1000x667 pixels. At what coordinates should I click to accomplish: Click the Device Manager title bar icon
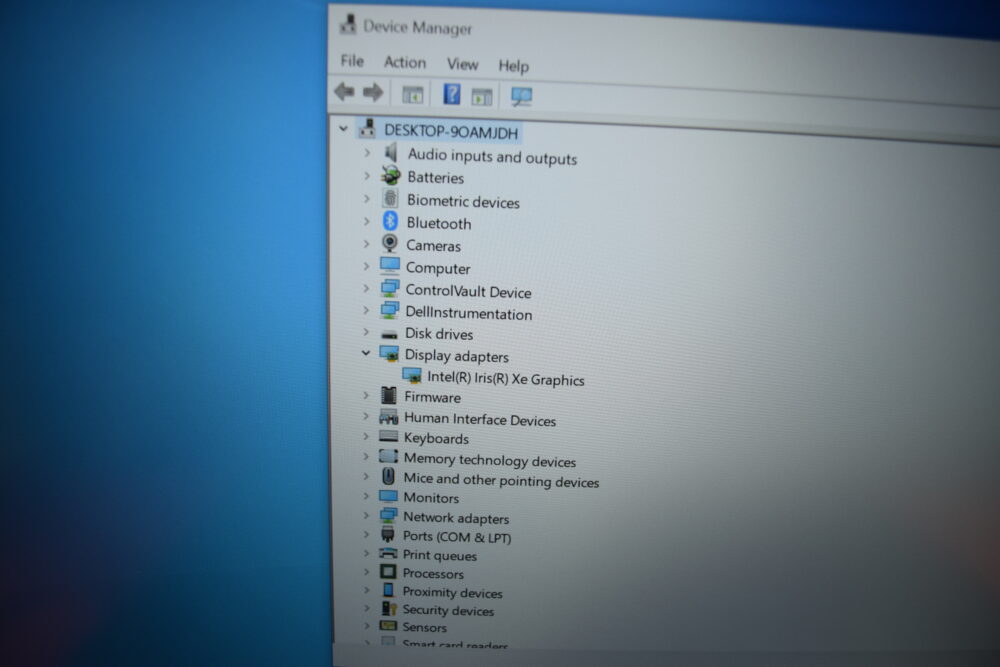348,24
